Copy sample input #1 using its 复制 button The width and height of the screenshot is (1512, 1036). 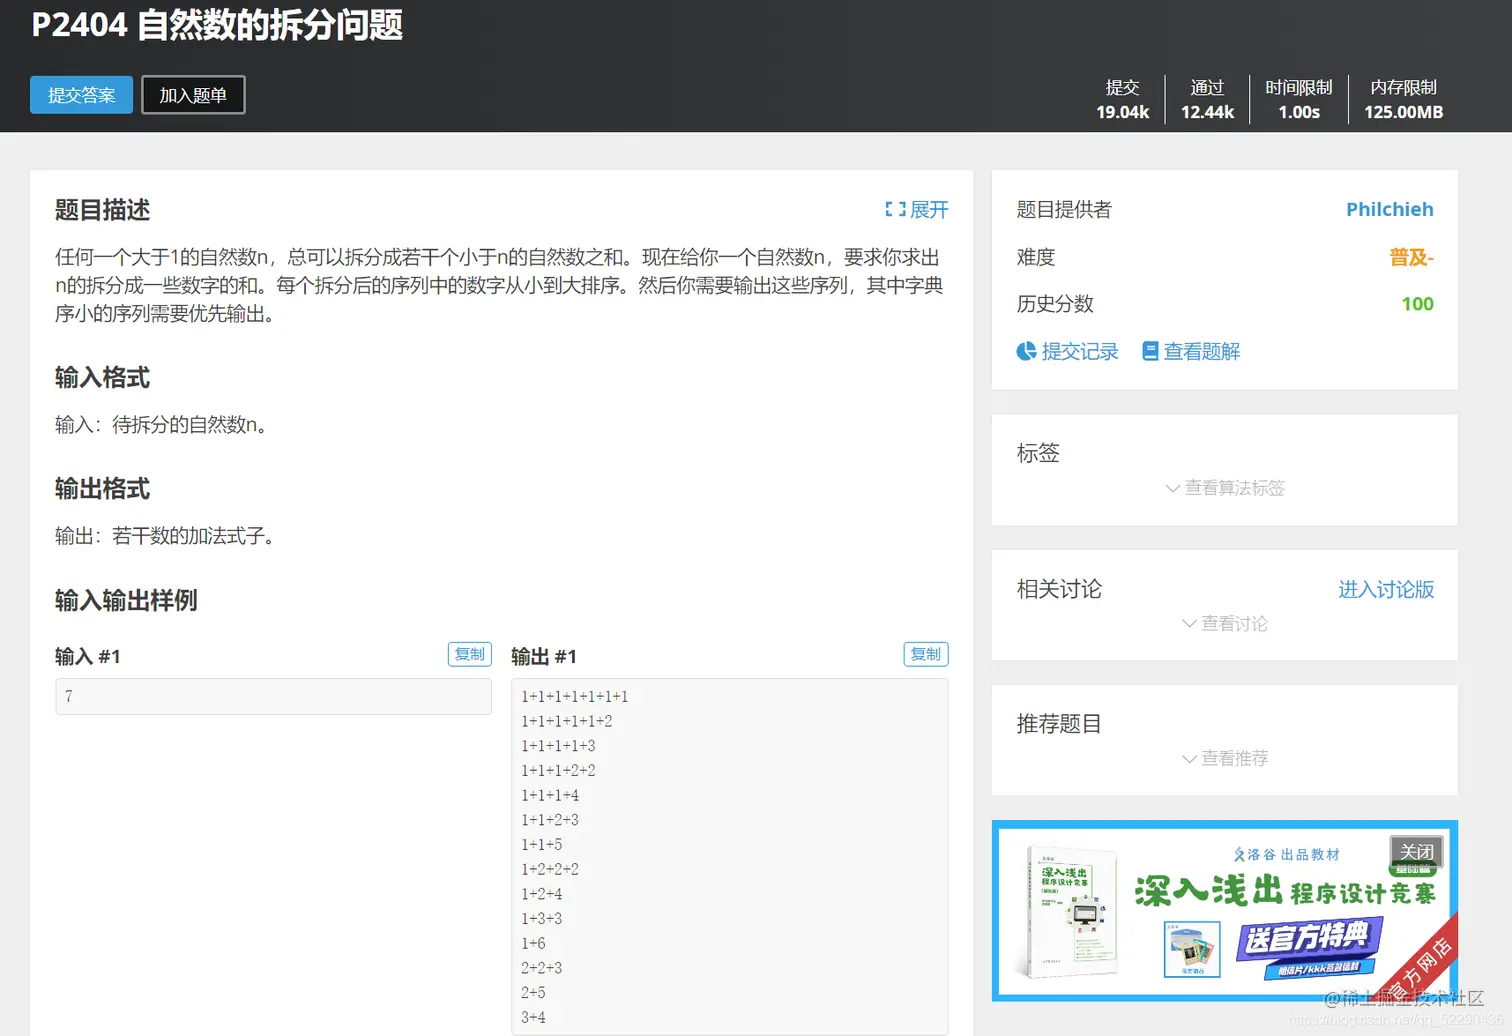pos(469,654)
